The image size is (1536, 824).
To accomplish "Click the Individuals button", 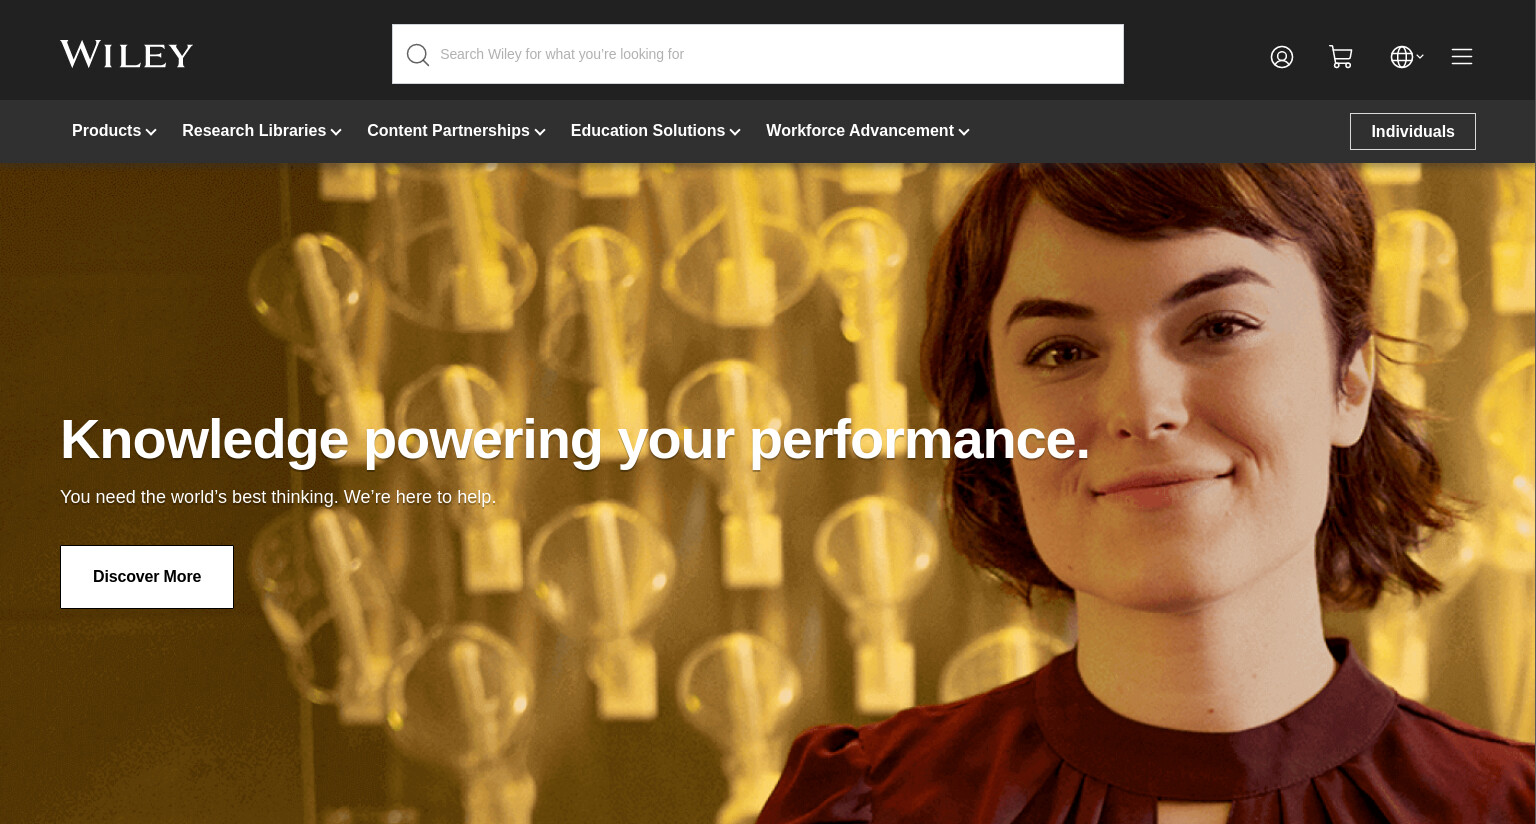I will click(1413, 132).
